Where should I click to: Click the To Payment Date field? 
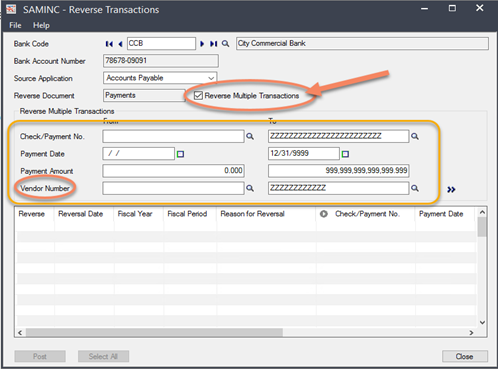[x=304, y=154]
